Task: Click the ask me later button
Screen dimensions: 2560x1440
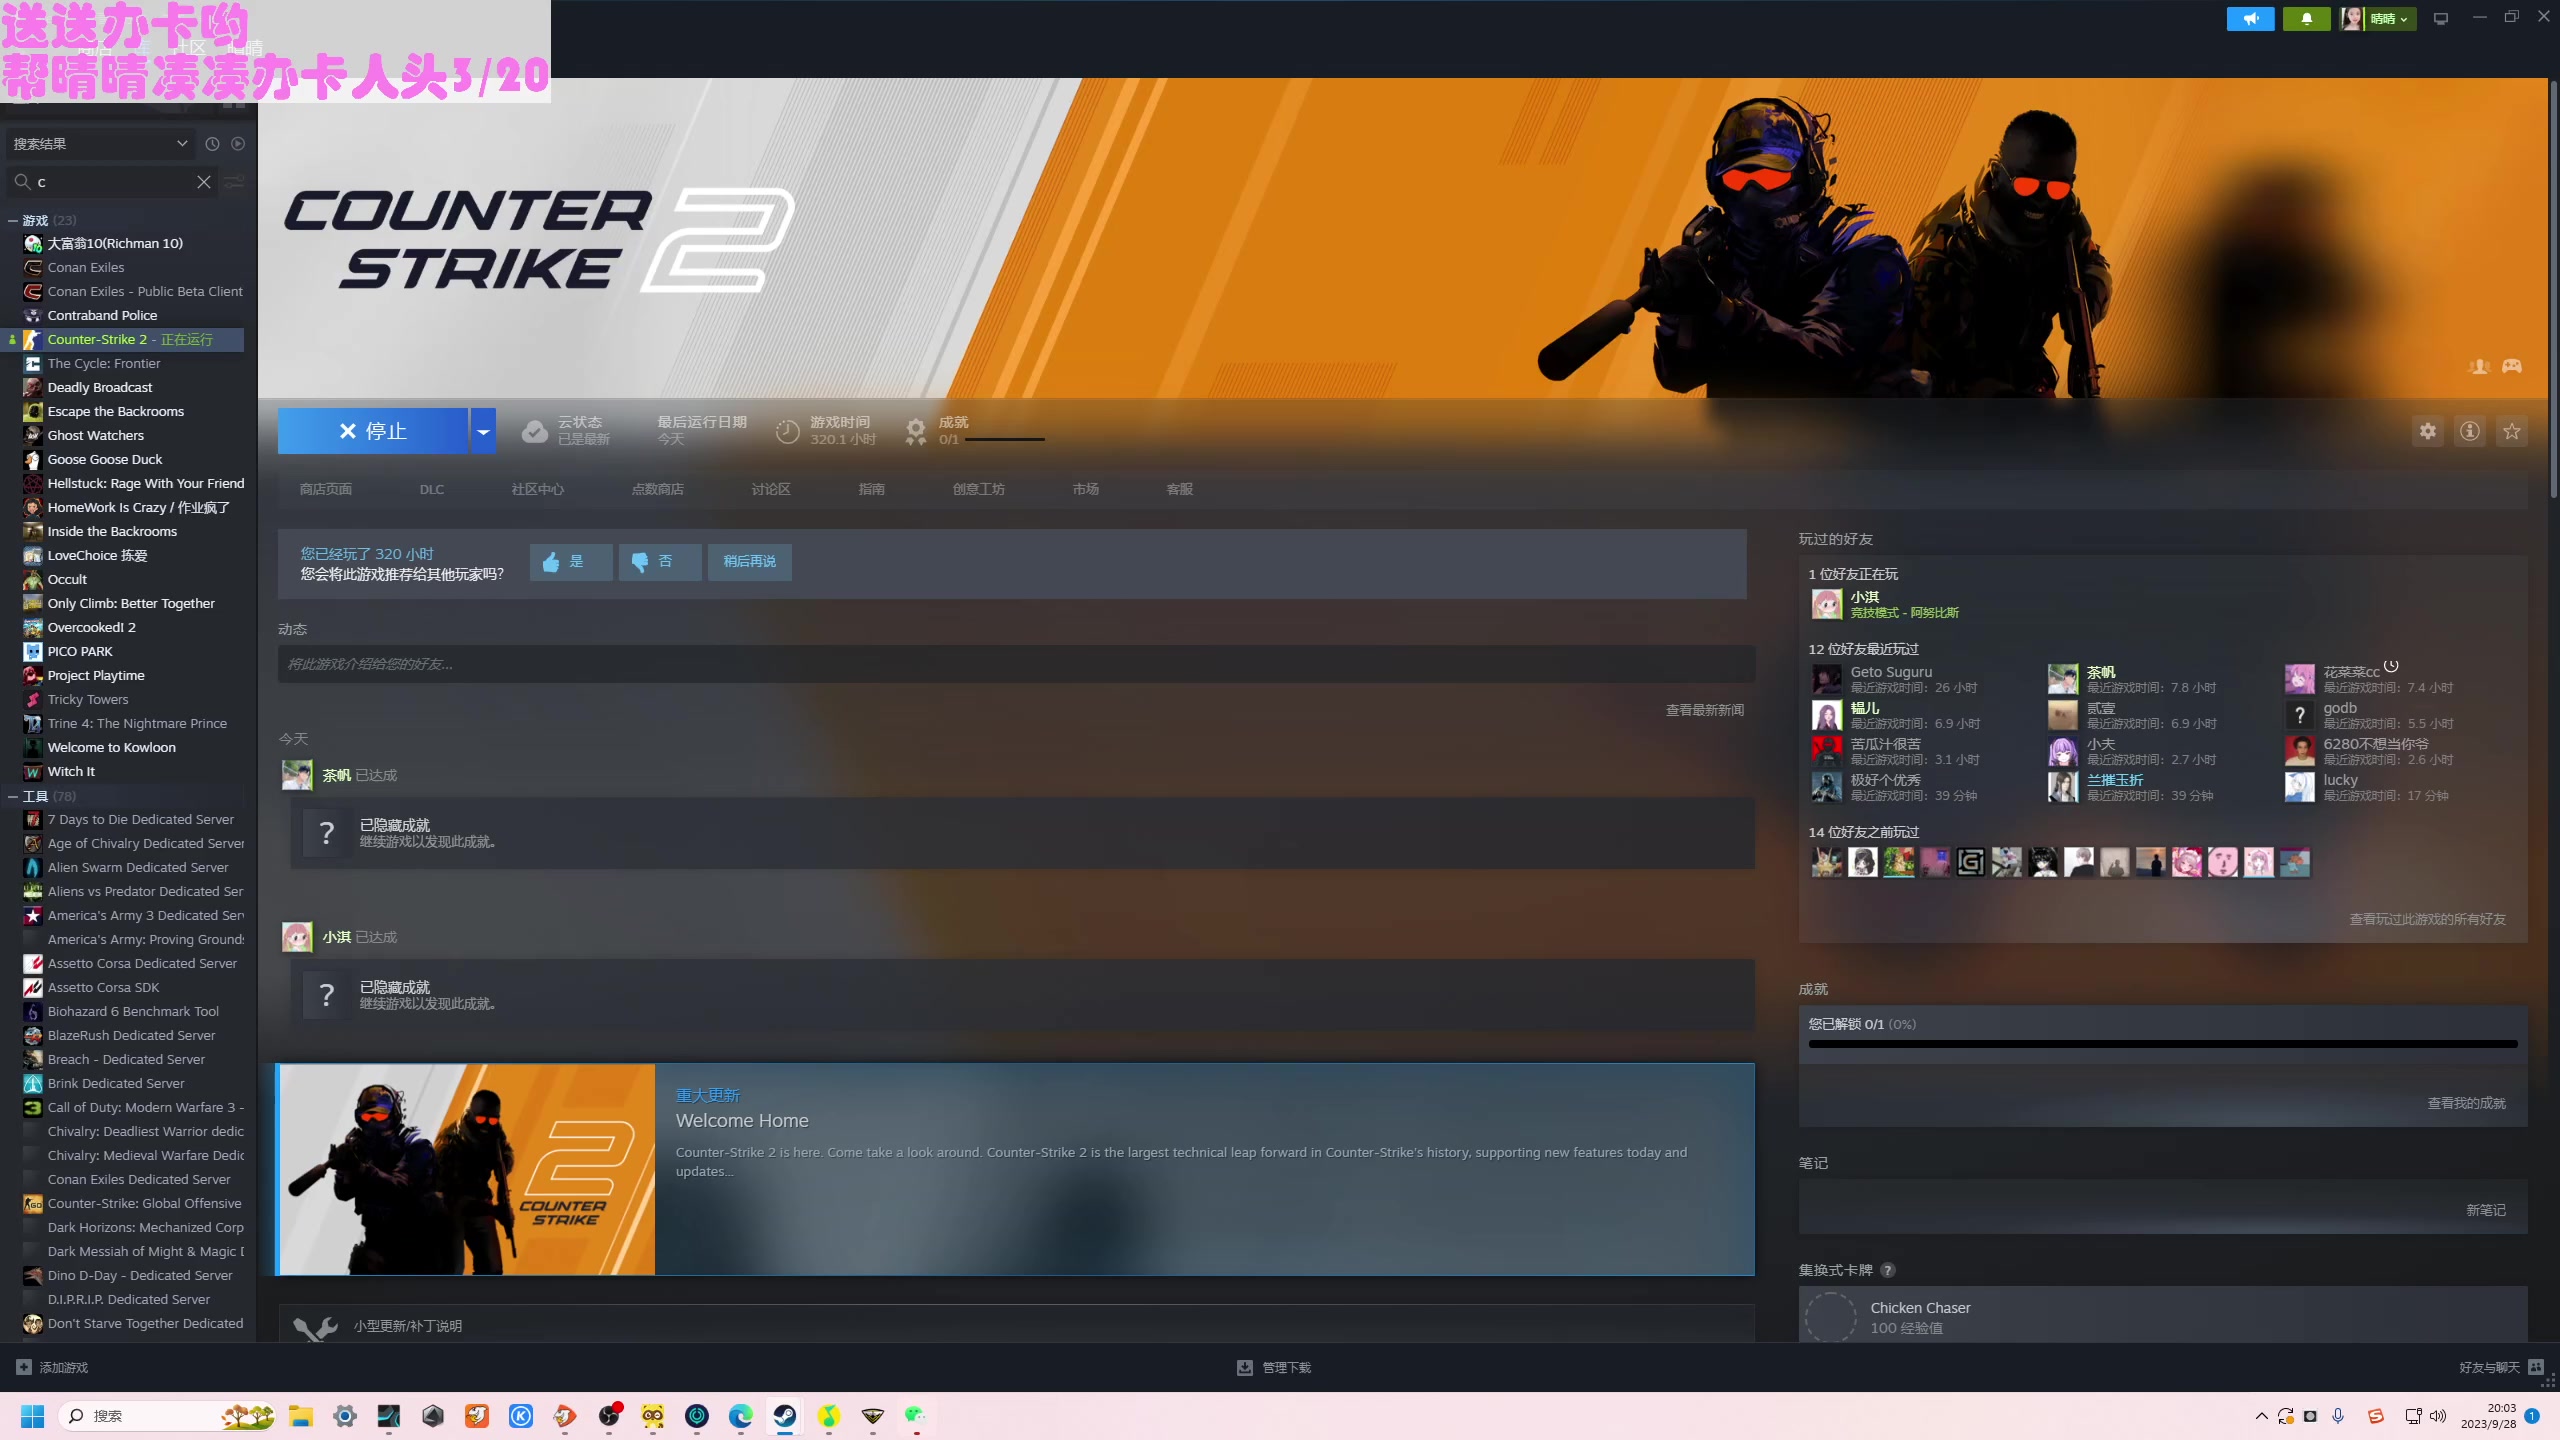Action: tap(750, 562)
